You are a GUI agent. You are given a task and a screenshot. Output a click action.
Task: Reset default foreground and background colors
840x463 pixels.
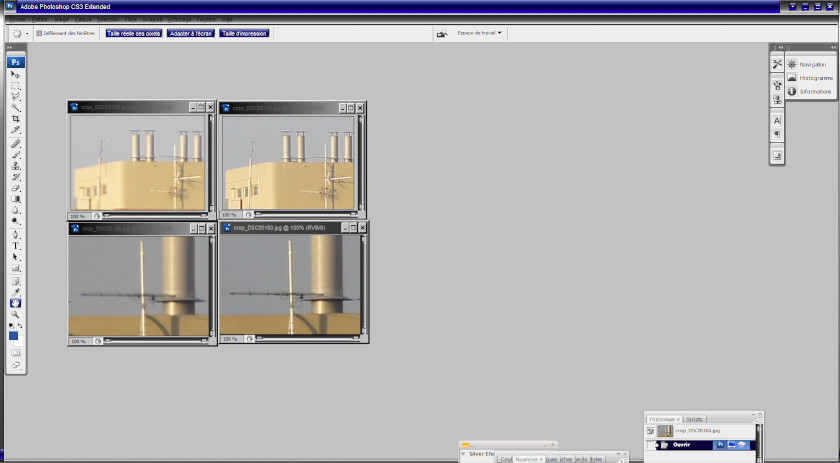click(11, 325)
